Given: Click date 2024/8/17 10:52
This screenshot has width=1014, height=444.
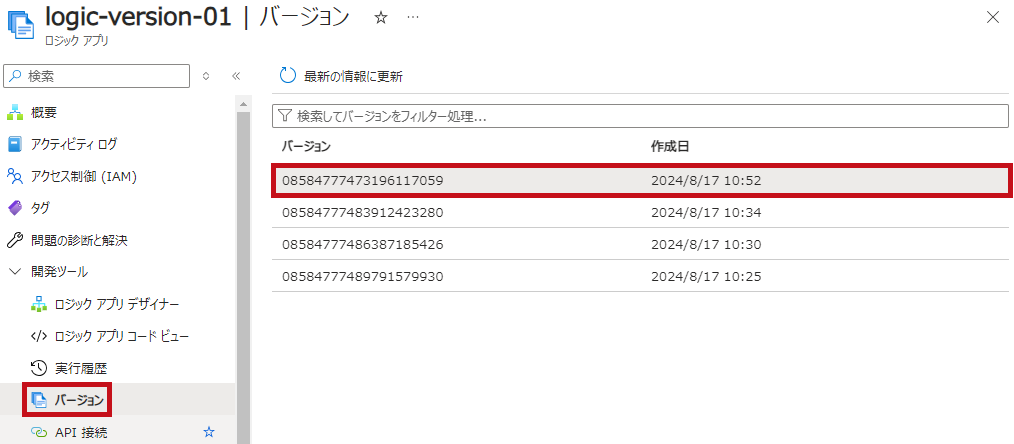Looking at the screenshot, I should (x=706, y=181).
